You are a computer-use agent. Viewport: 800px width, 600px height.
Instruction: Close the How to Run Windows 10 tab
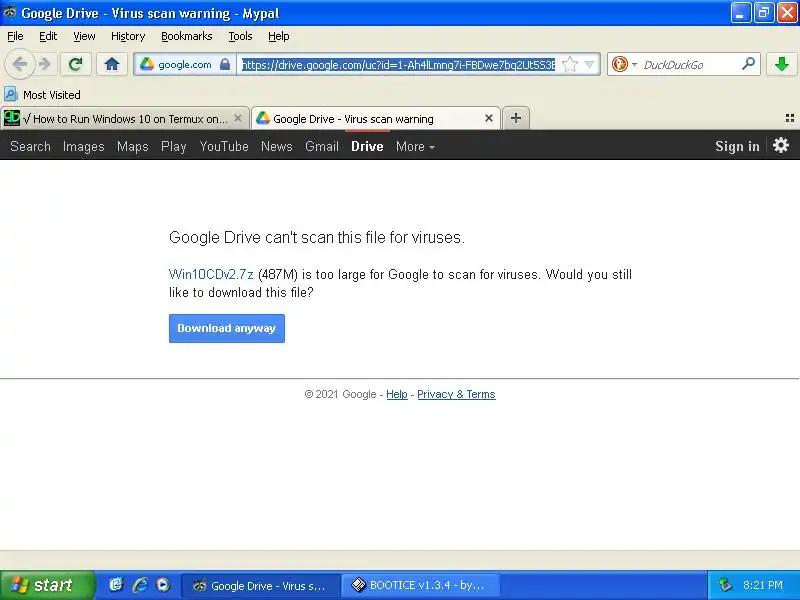[x=238, y=118]
